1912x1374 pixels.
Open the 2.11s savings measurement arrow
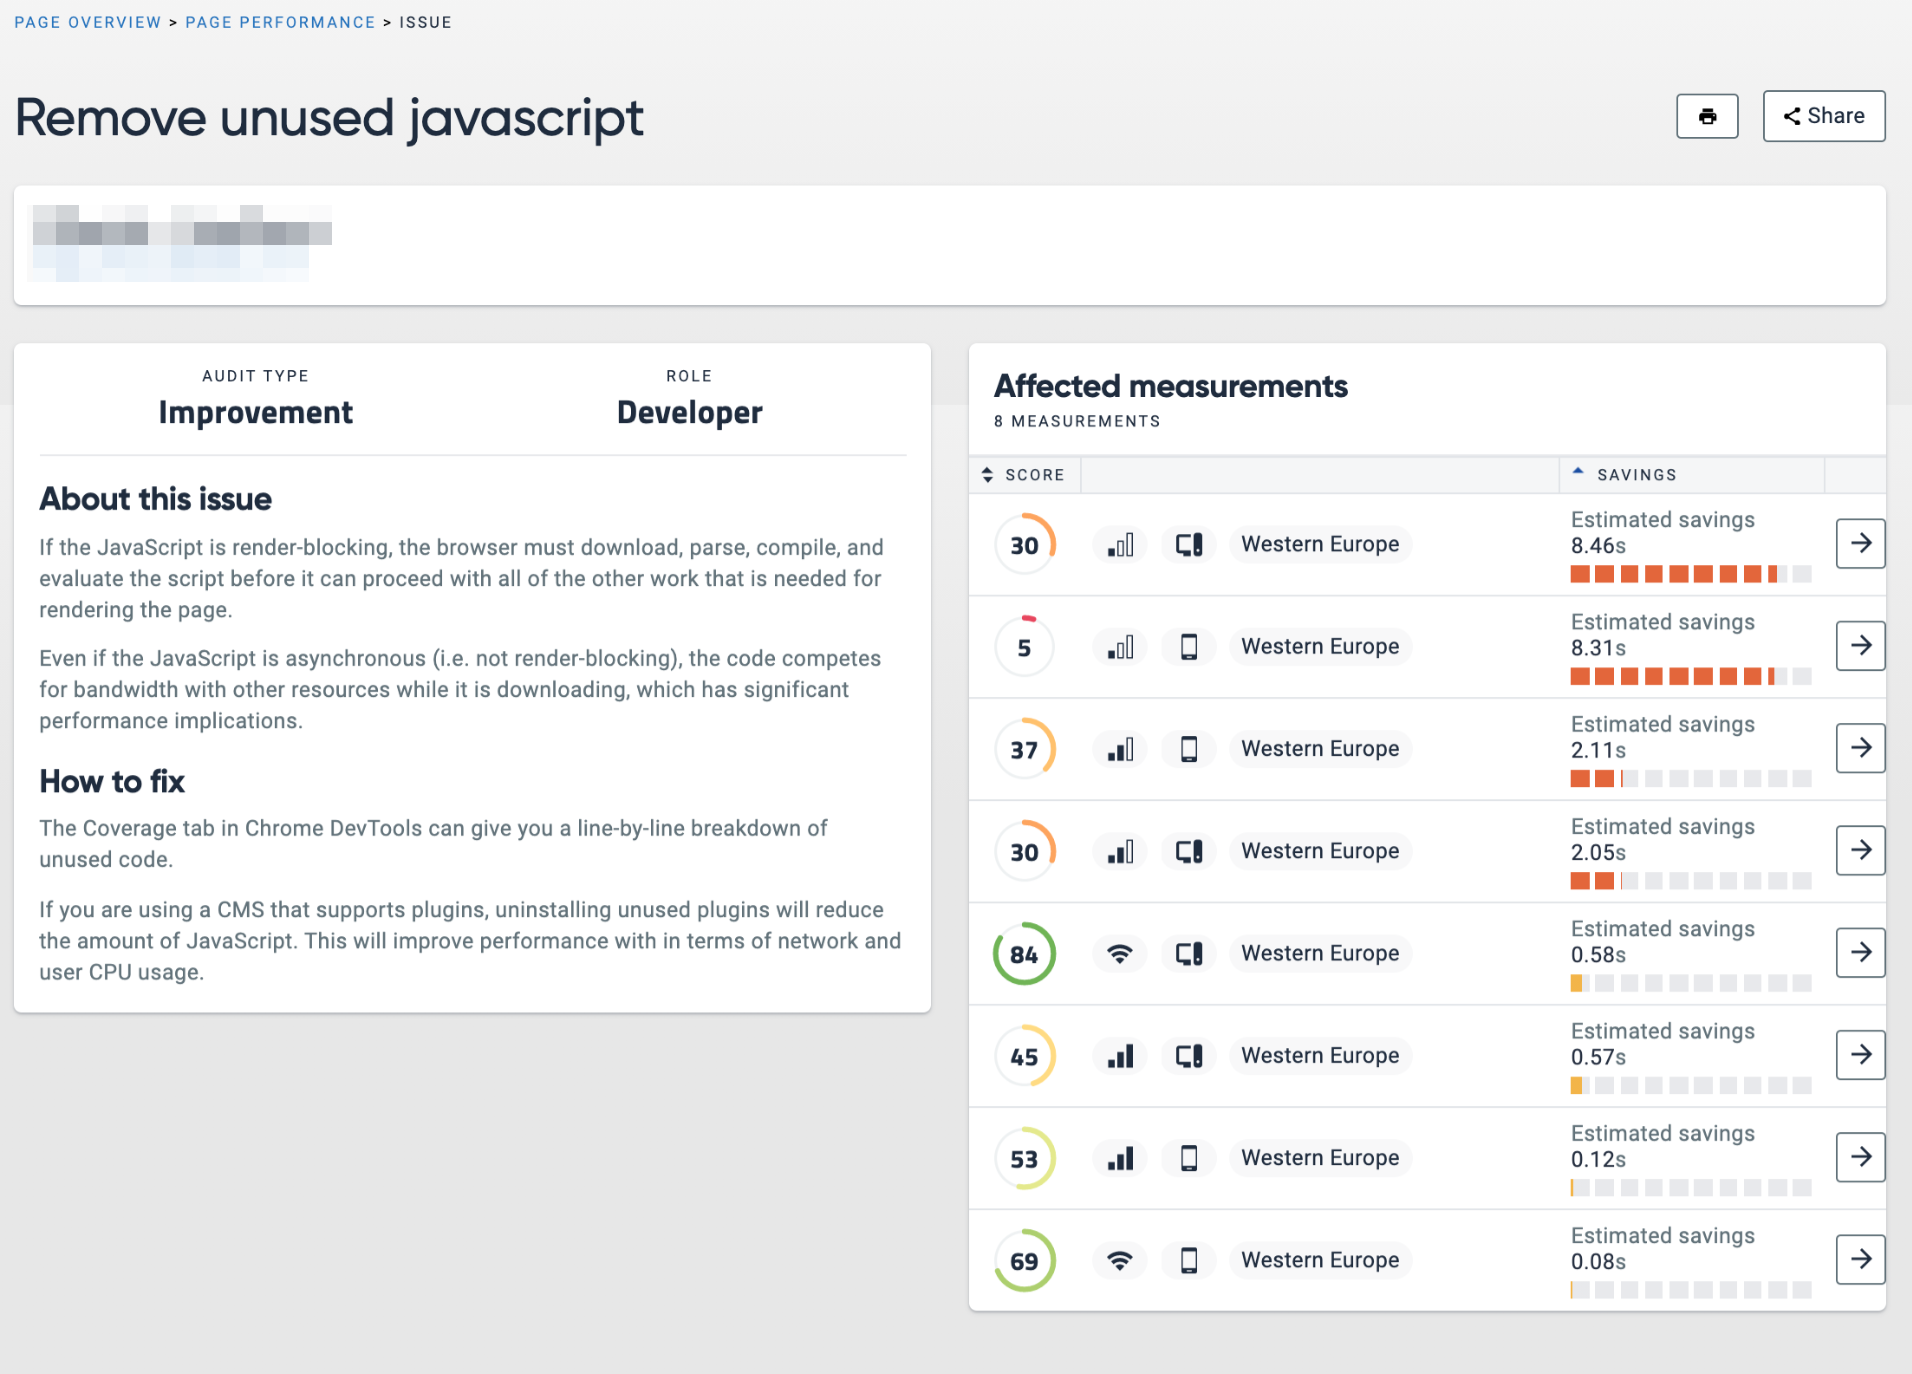[x=1860, y=748]
